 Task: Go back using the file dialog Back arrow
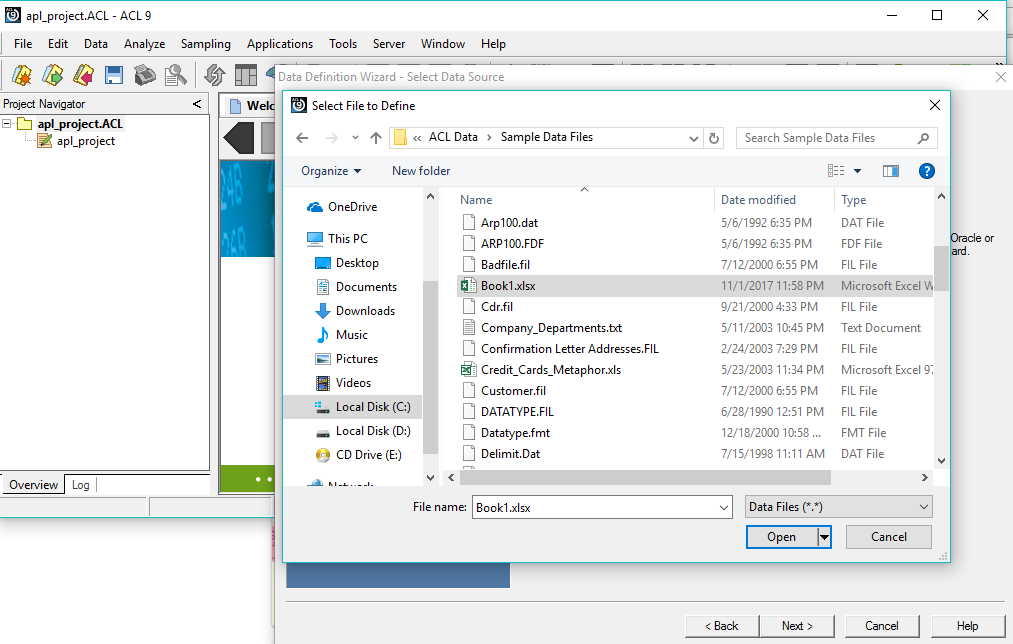pos(302,138)
